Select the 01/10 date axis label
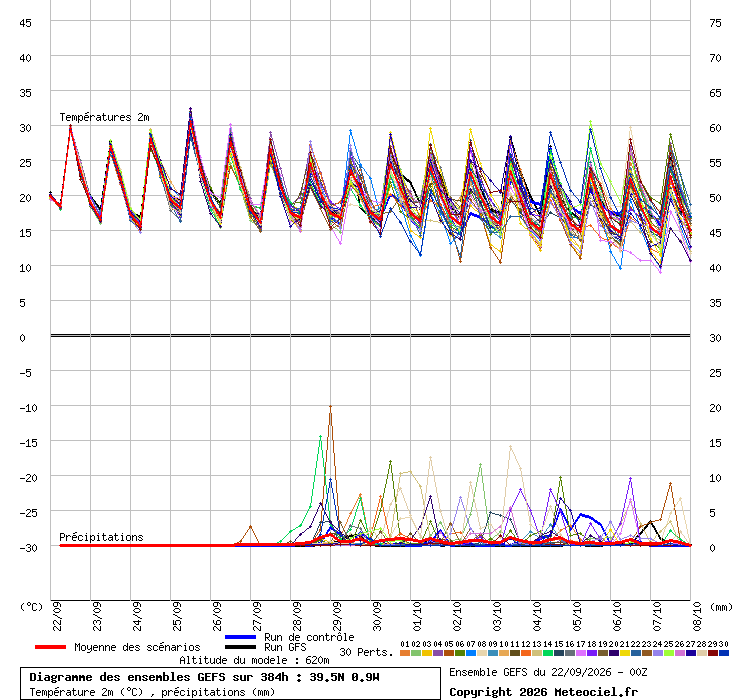Screen dimensions: 740x700 coord(417,616)
